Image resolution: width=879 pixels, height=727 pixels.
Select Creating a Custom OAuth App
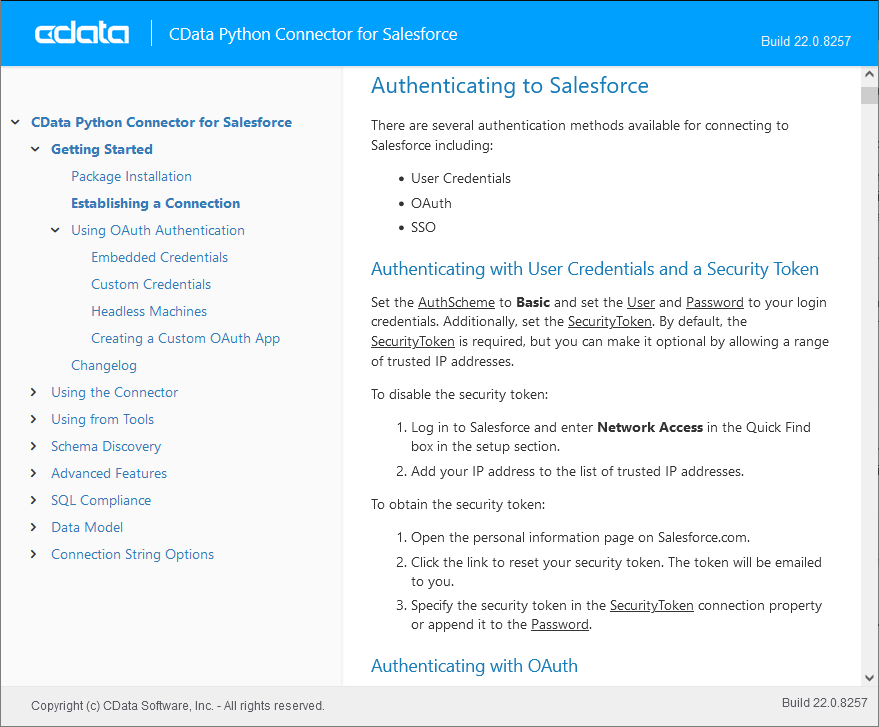tap(185, 338)
